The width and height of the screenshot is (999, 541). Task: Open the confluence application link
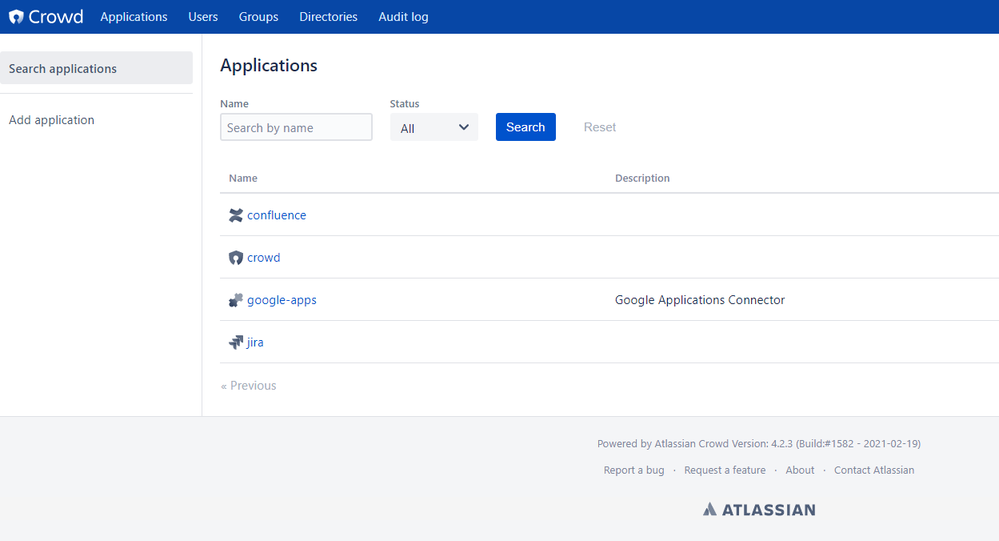click(x=277, y=215)
